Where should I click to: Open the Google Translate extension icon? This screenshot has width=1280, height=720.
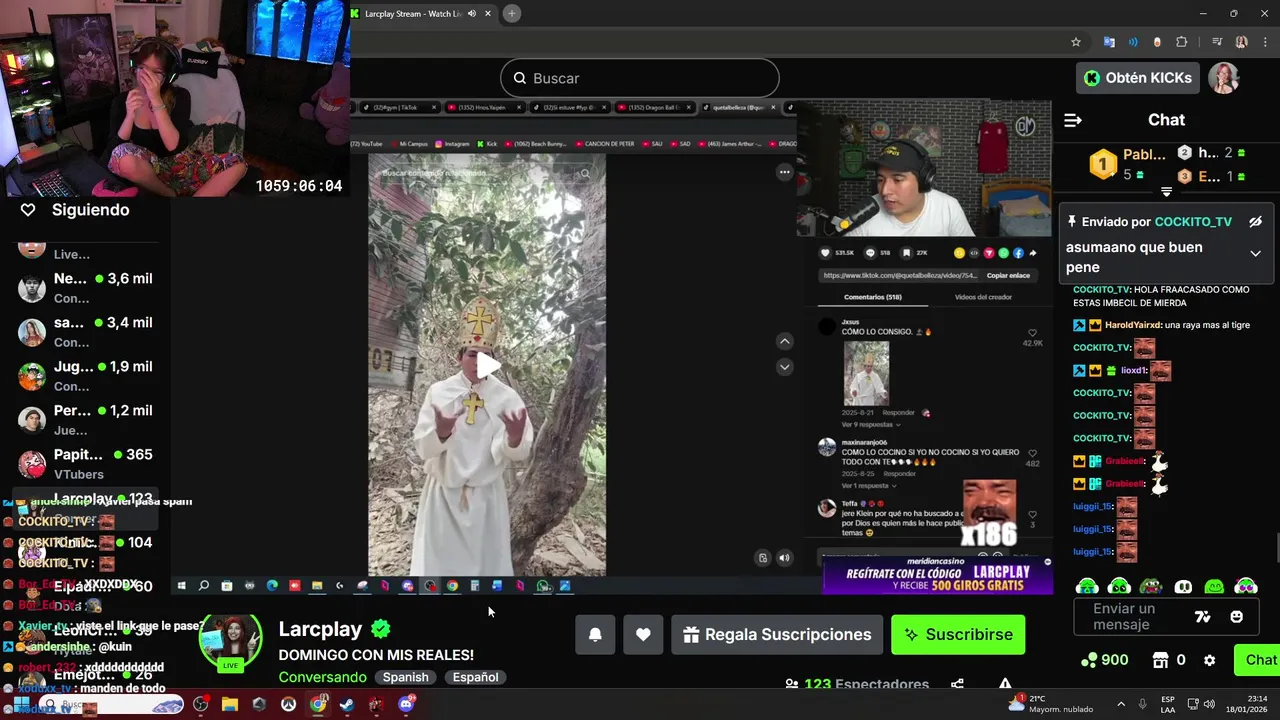(1109, 42)
